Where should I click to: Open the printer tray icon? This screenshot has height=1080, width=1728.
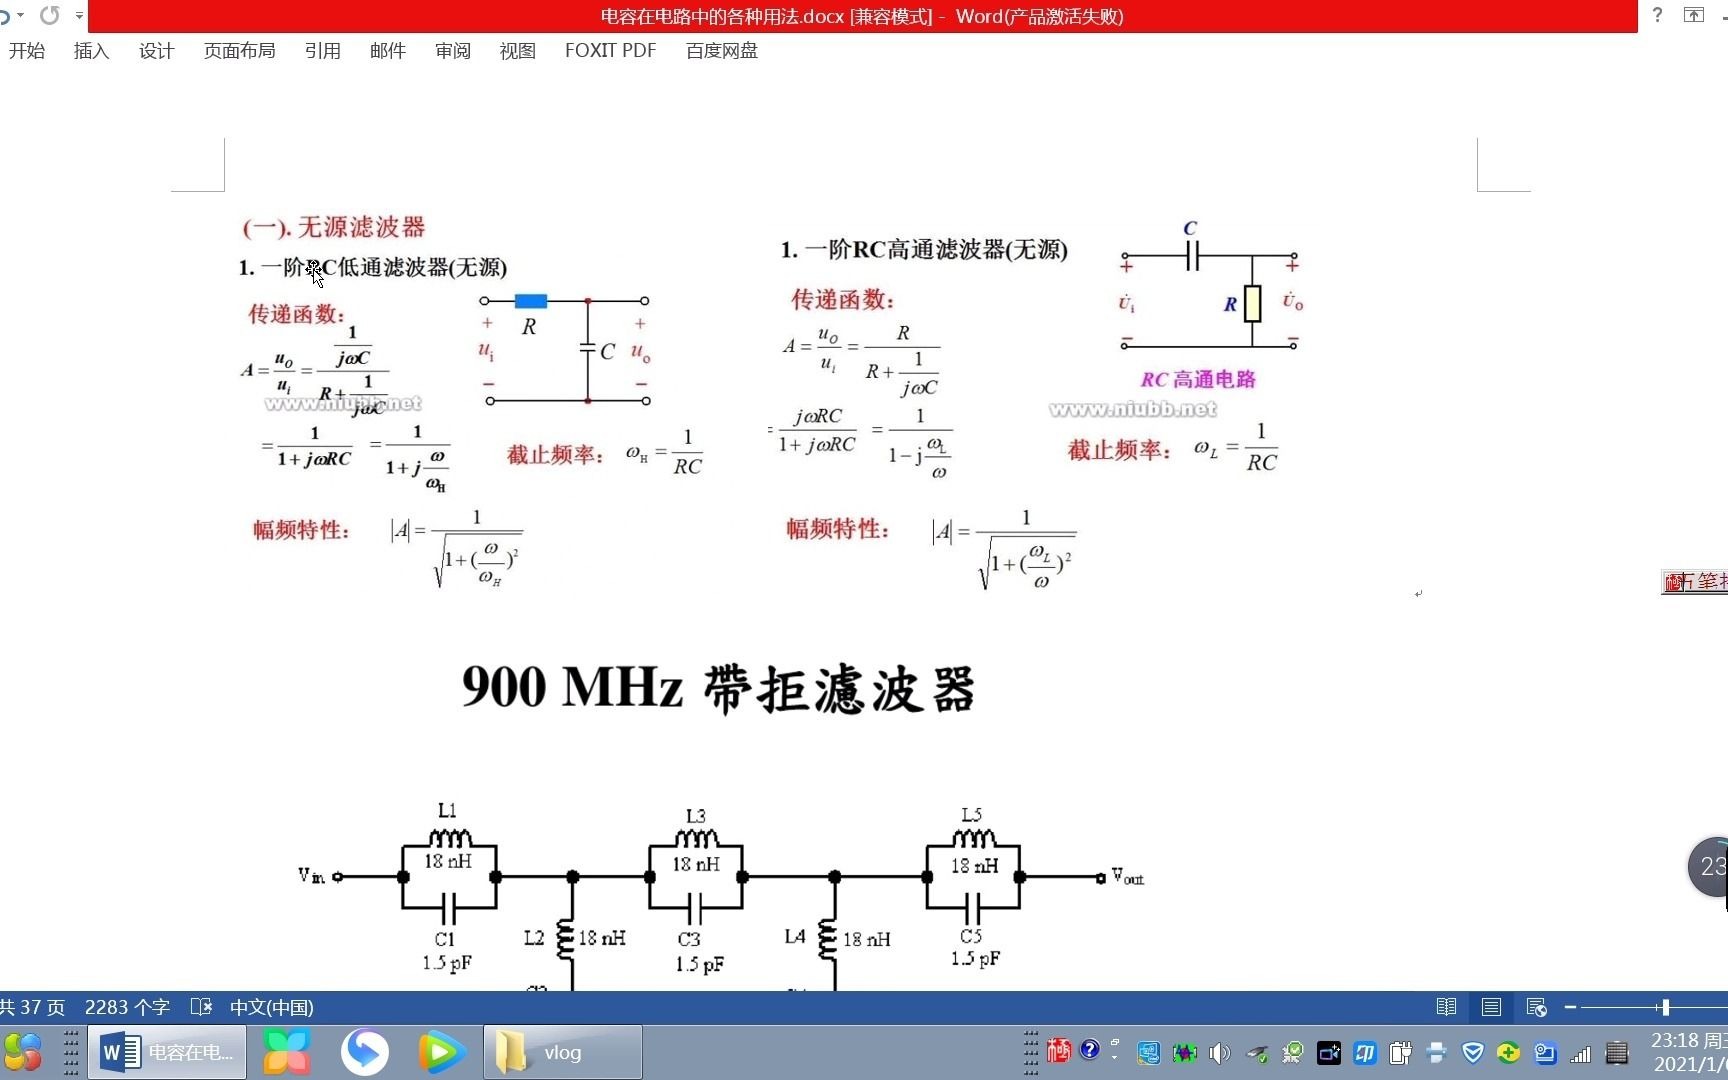point(1437,1053)
